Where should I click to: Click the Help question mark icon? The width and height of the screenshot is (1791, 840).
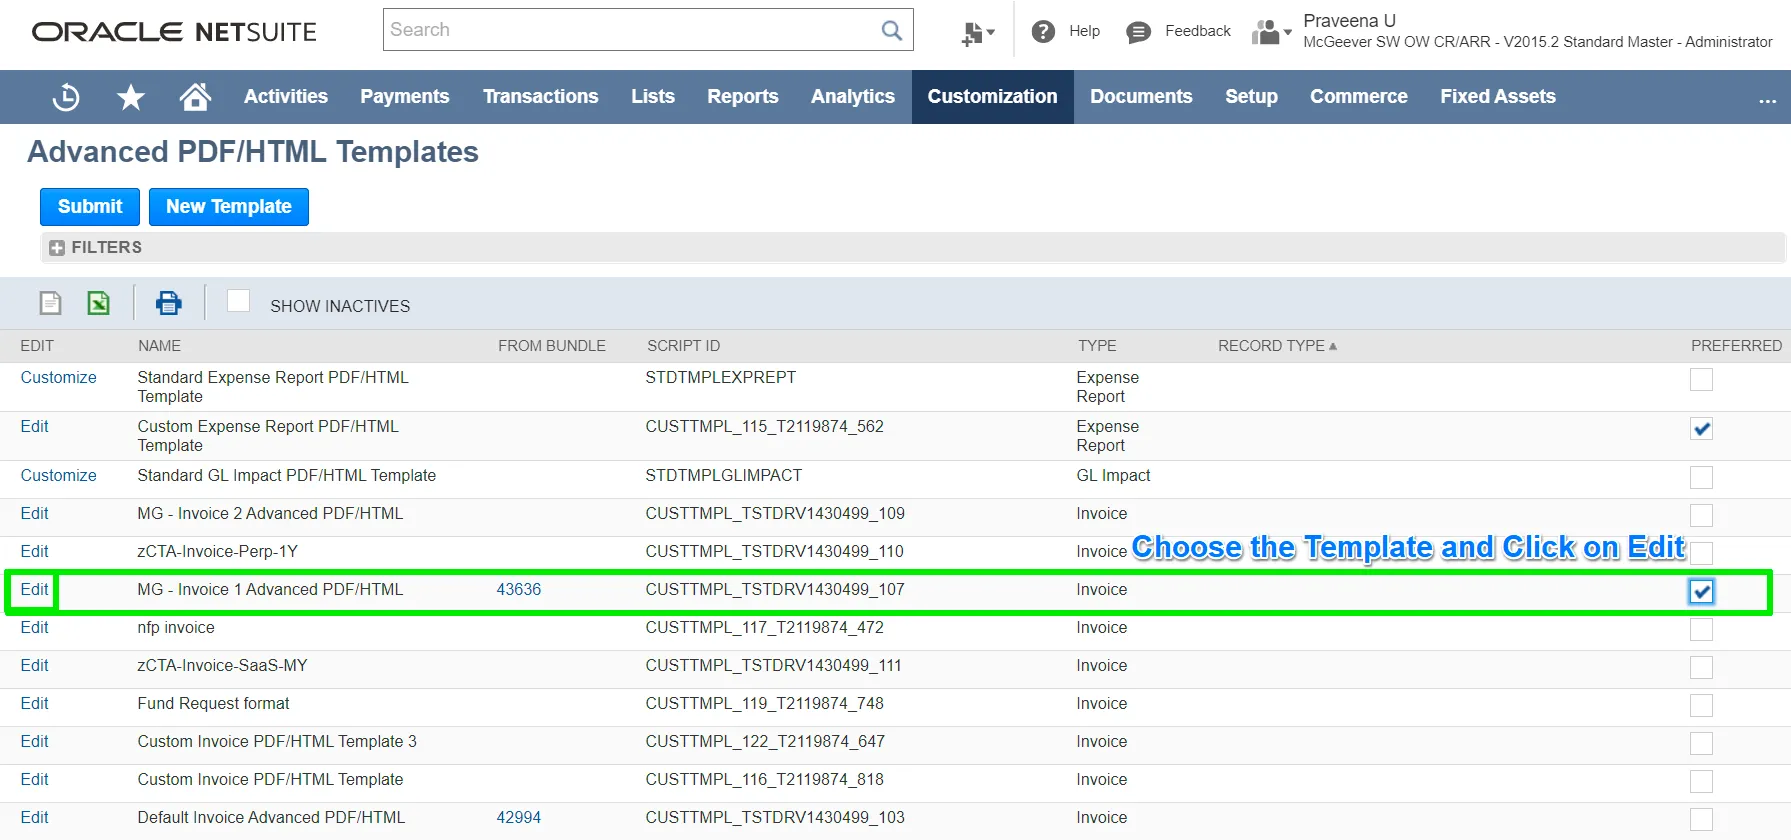click(1043, 32)
